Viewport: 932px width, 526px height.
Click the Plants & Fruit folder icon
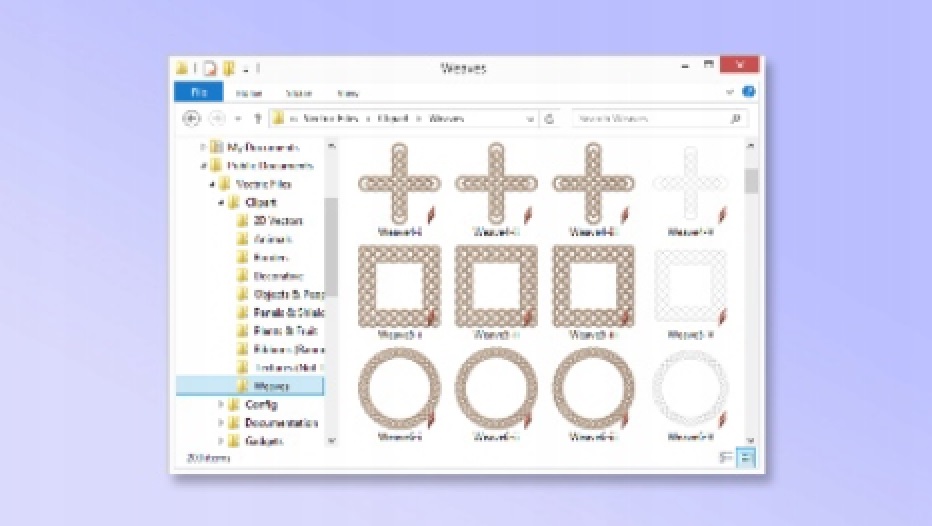243,331
